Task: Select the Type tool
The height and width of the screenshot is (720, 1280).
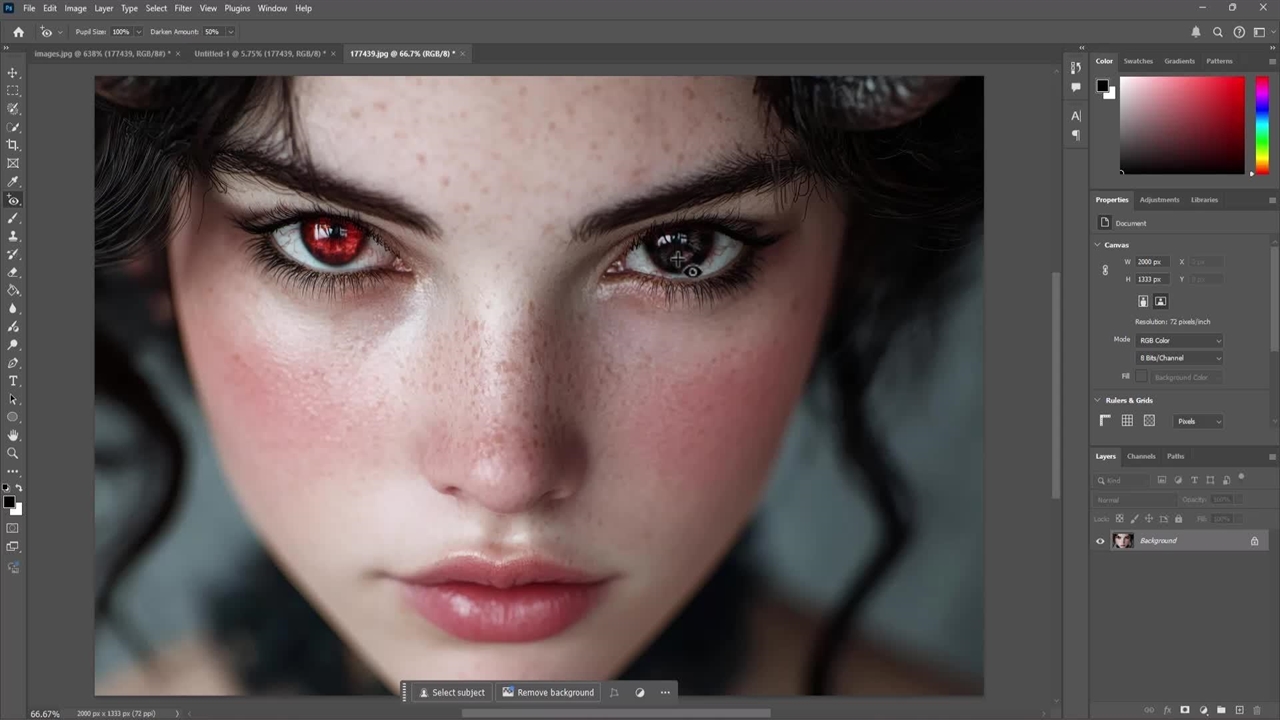Action: 13,381
